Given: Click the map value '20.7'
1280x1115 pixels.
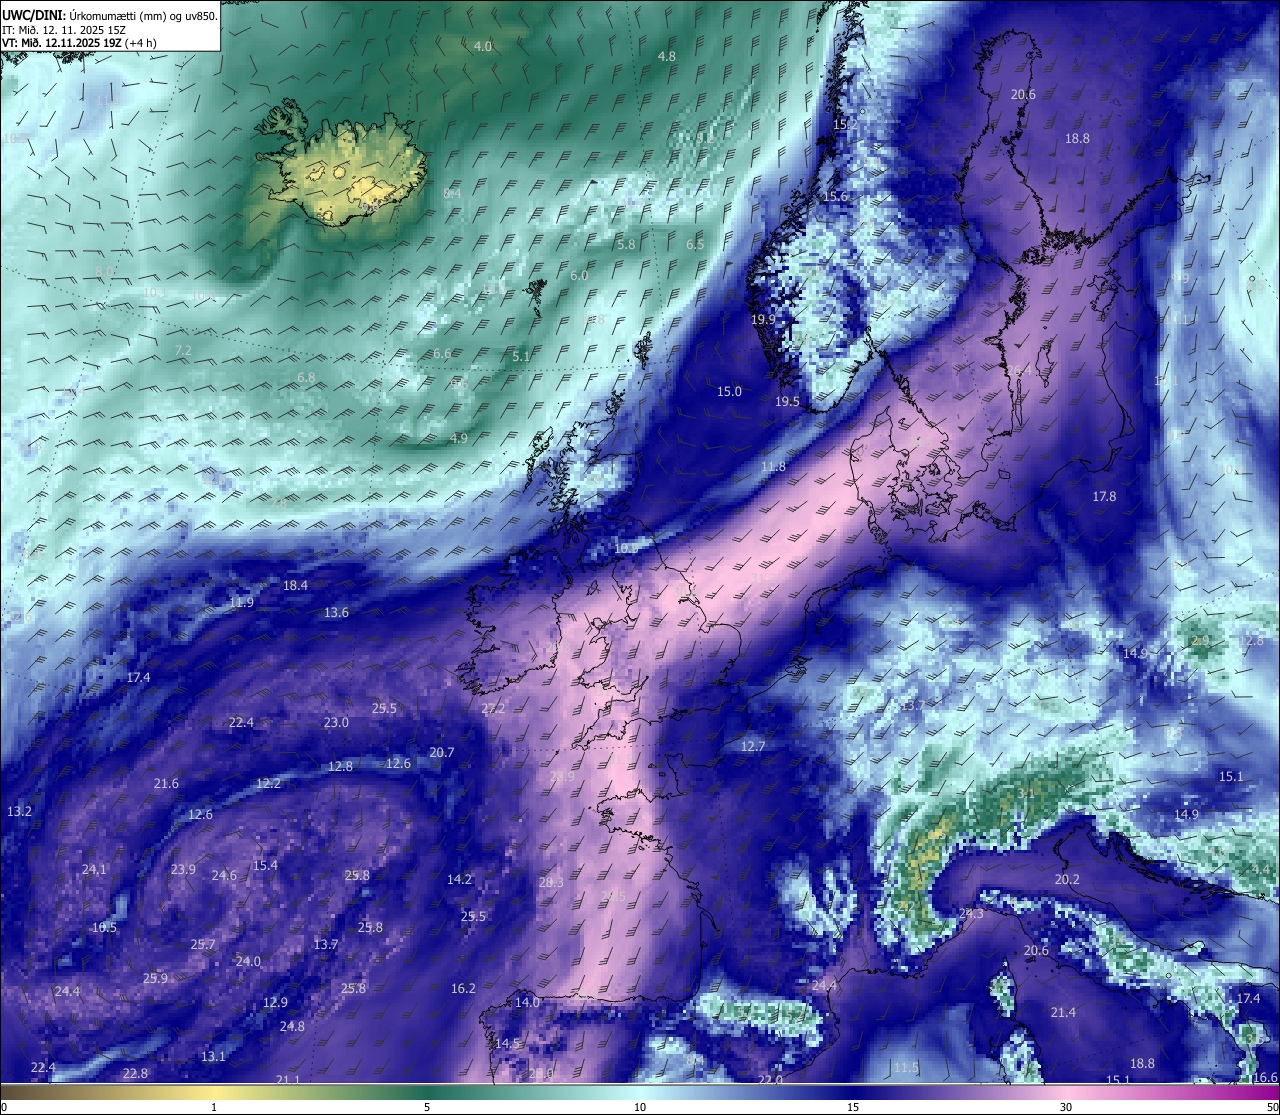Looking at the screenshot, I should (x=442, y=753).
